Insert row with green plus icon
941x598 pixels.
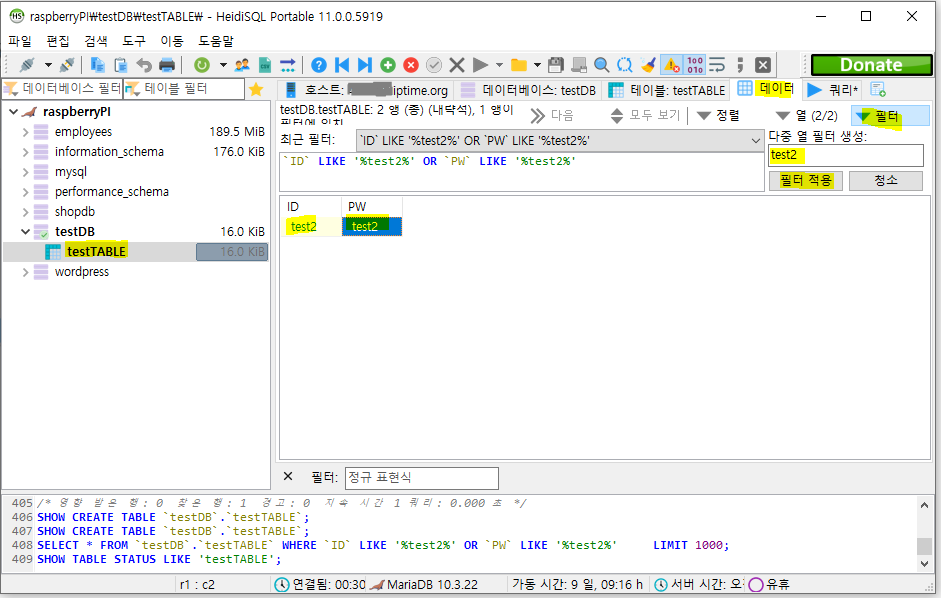tap(388, 65)
